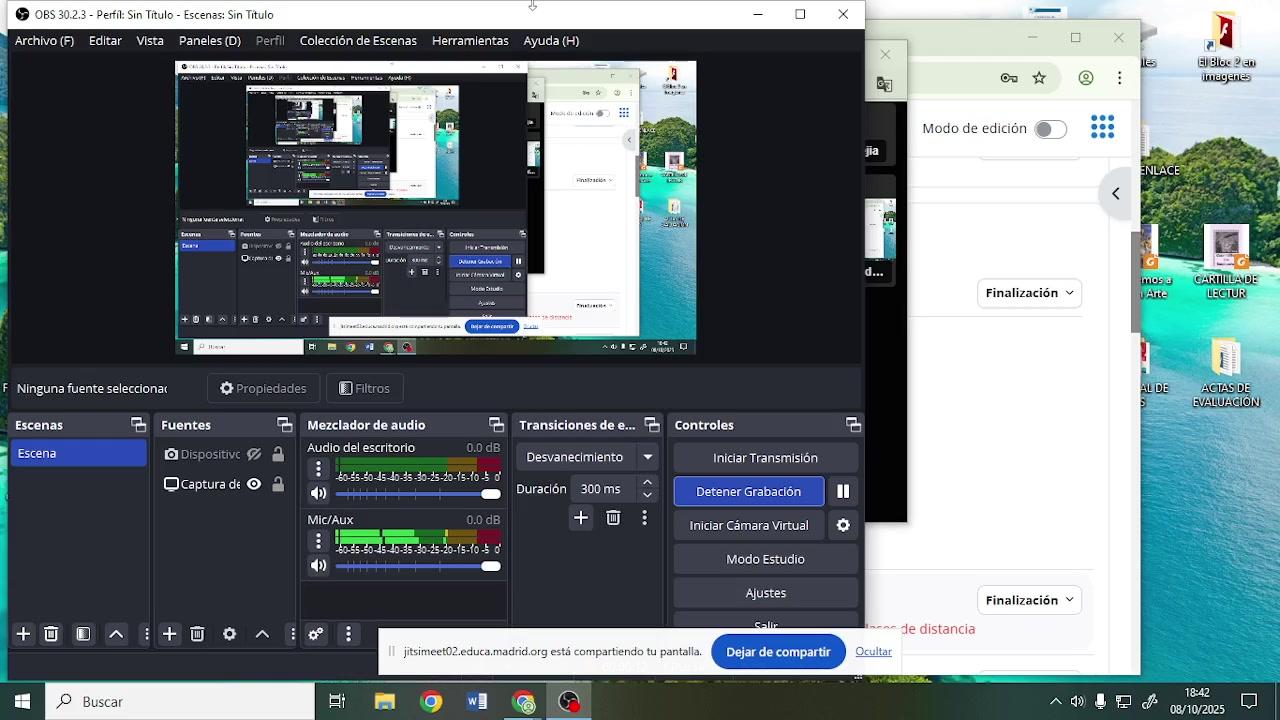Open the Herramientas menu

tap(470, 41)
